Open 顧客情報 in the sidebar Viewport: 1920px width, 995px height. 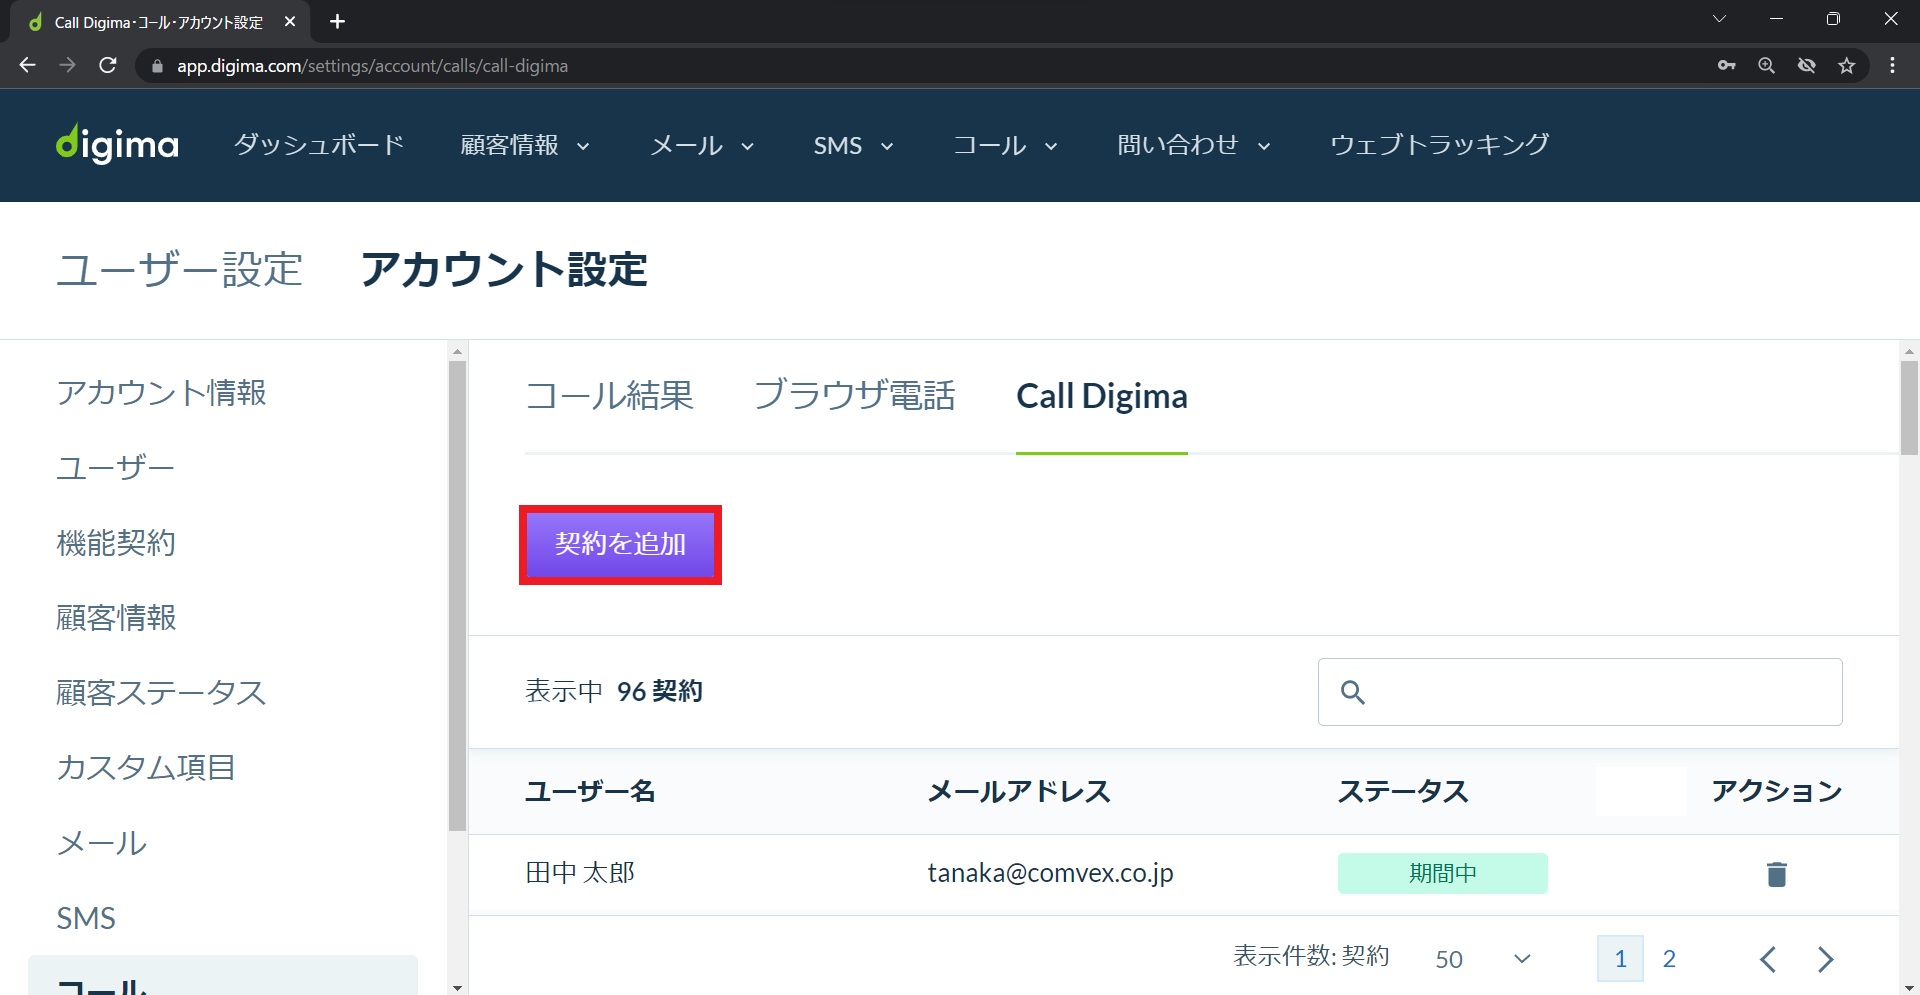116,618
